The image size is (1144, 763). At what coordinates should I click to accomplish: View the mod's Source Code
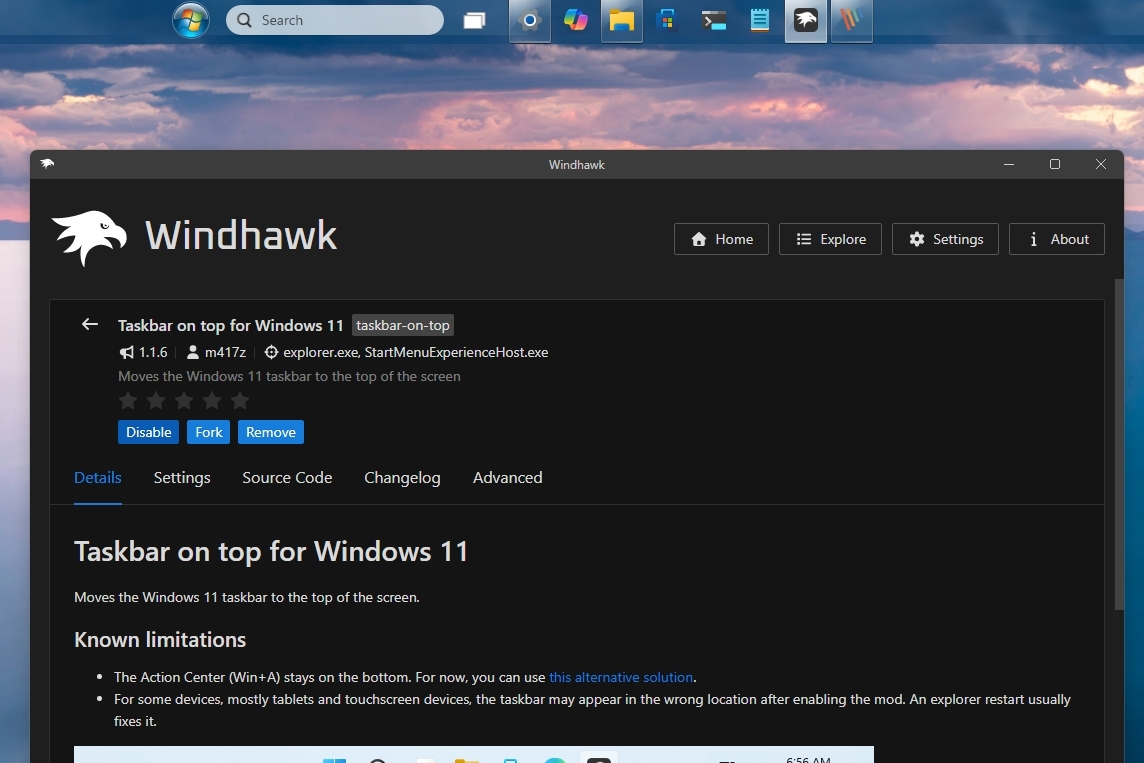point(287,478)
